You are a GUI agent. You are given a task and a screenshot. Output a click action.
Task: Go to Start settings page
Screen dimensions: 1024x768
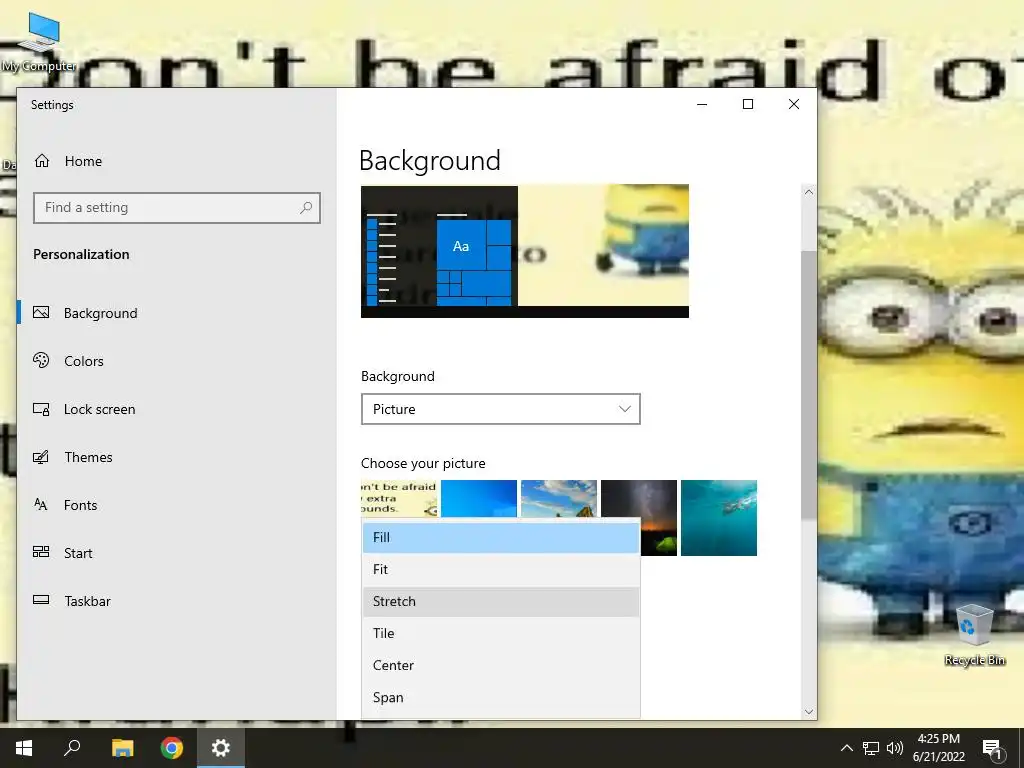point(78,553)
